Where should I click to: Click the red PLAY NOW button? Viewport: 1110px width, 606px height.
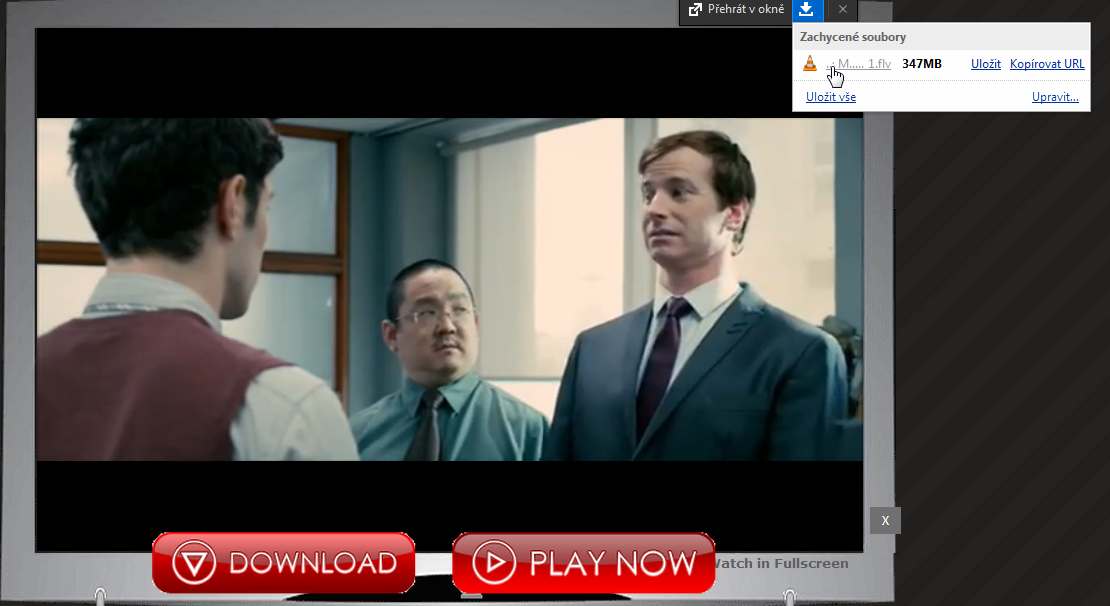pos(583,563)
